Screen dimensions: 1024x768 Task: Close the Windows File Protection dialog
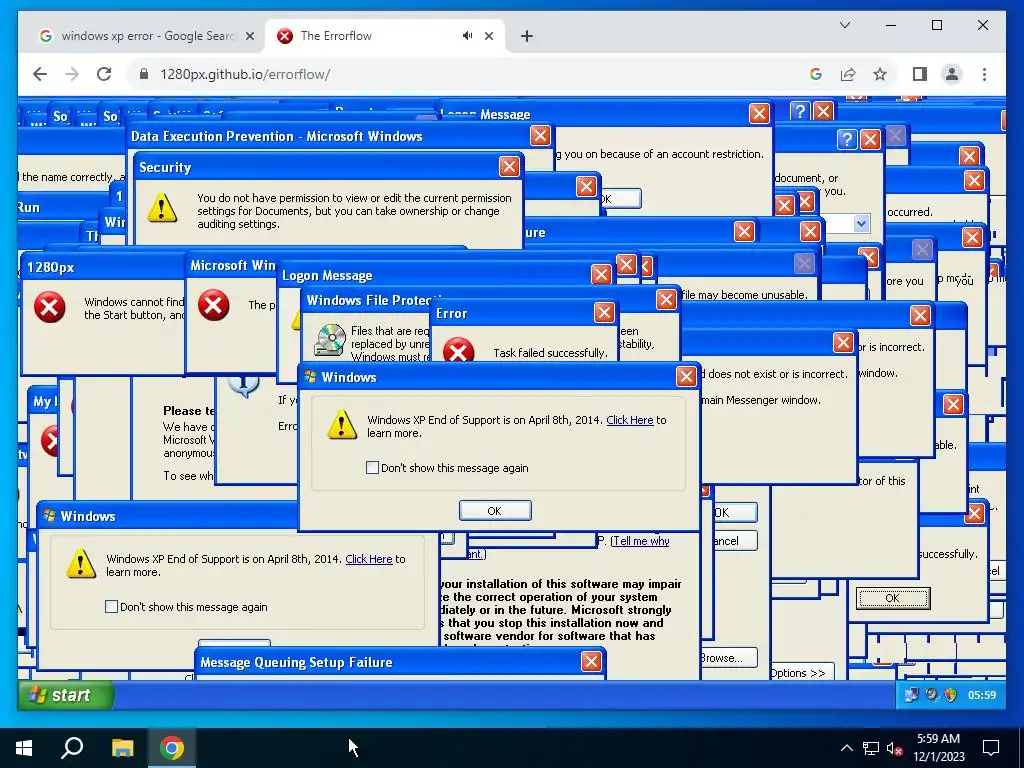(666, 300)
